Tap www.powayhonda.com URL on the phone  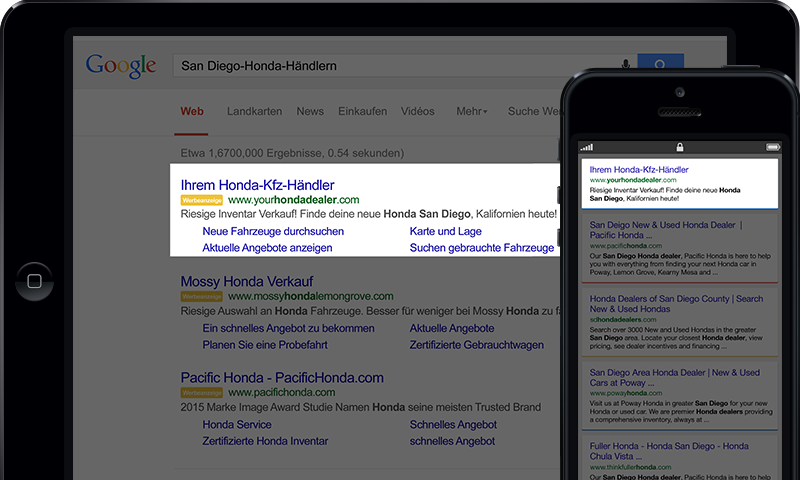pos(626,393)
